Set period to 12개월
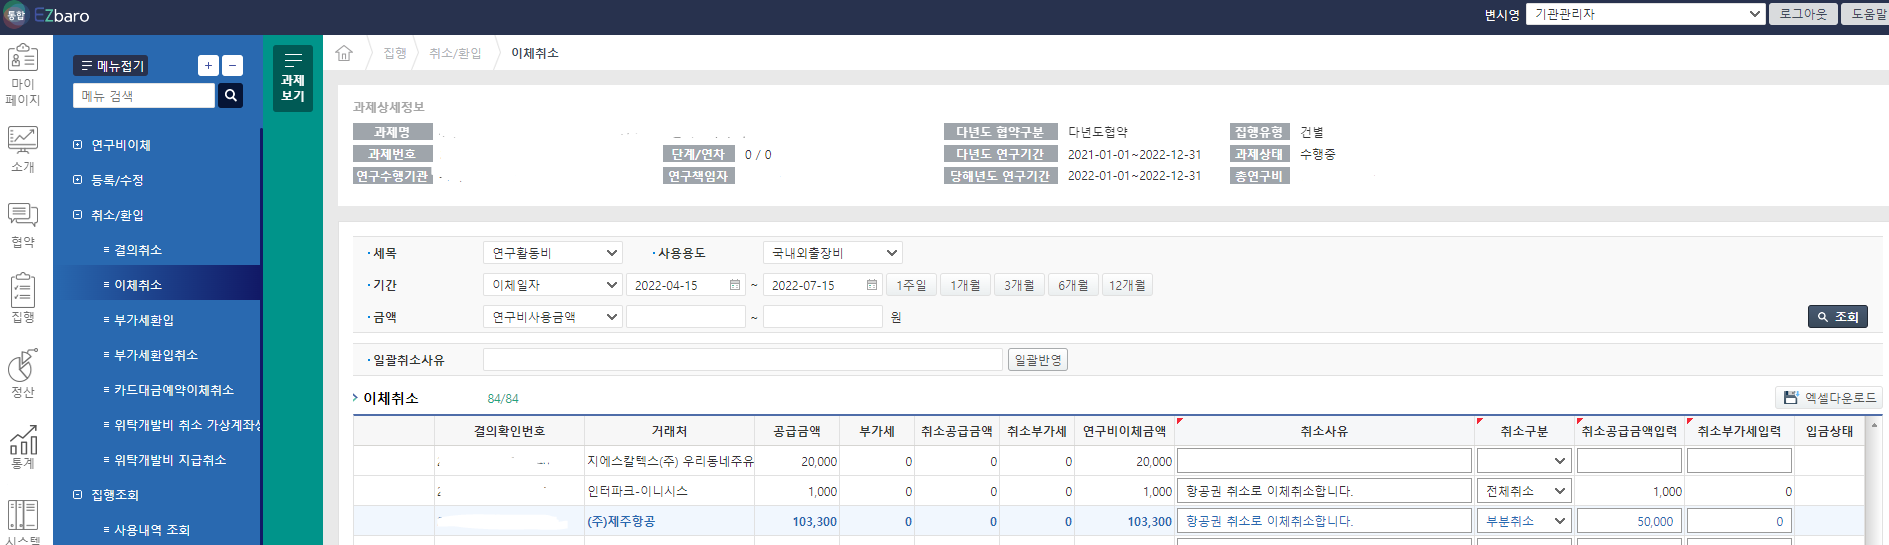This screenshot has width=1889, height=545. (x=1127, y=285)
